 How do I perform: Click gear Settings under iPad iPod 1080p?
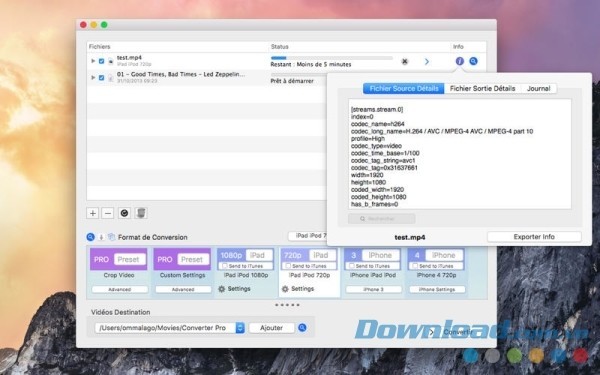coord(234,289)
